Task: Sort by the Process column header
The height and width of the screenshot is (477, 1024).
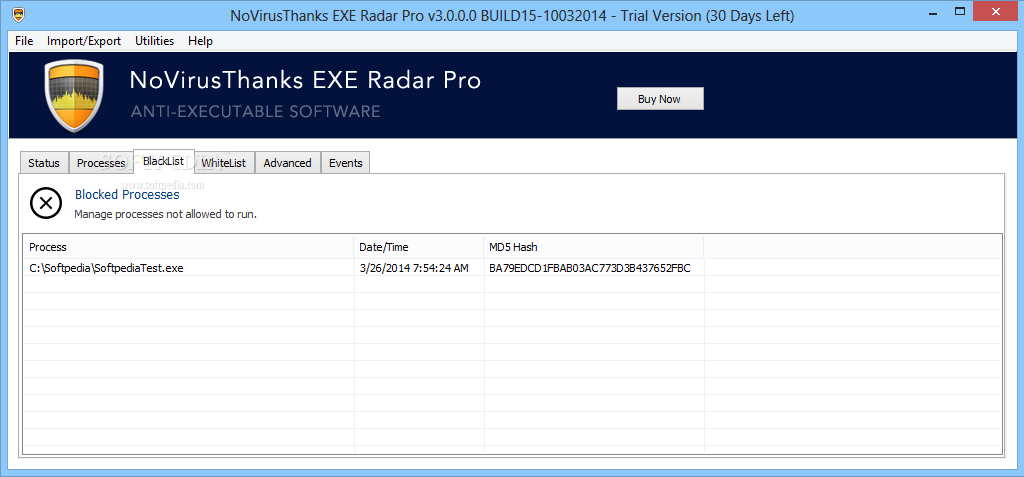Action: point(188,247)
